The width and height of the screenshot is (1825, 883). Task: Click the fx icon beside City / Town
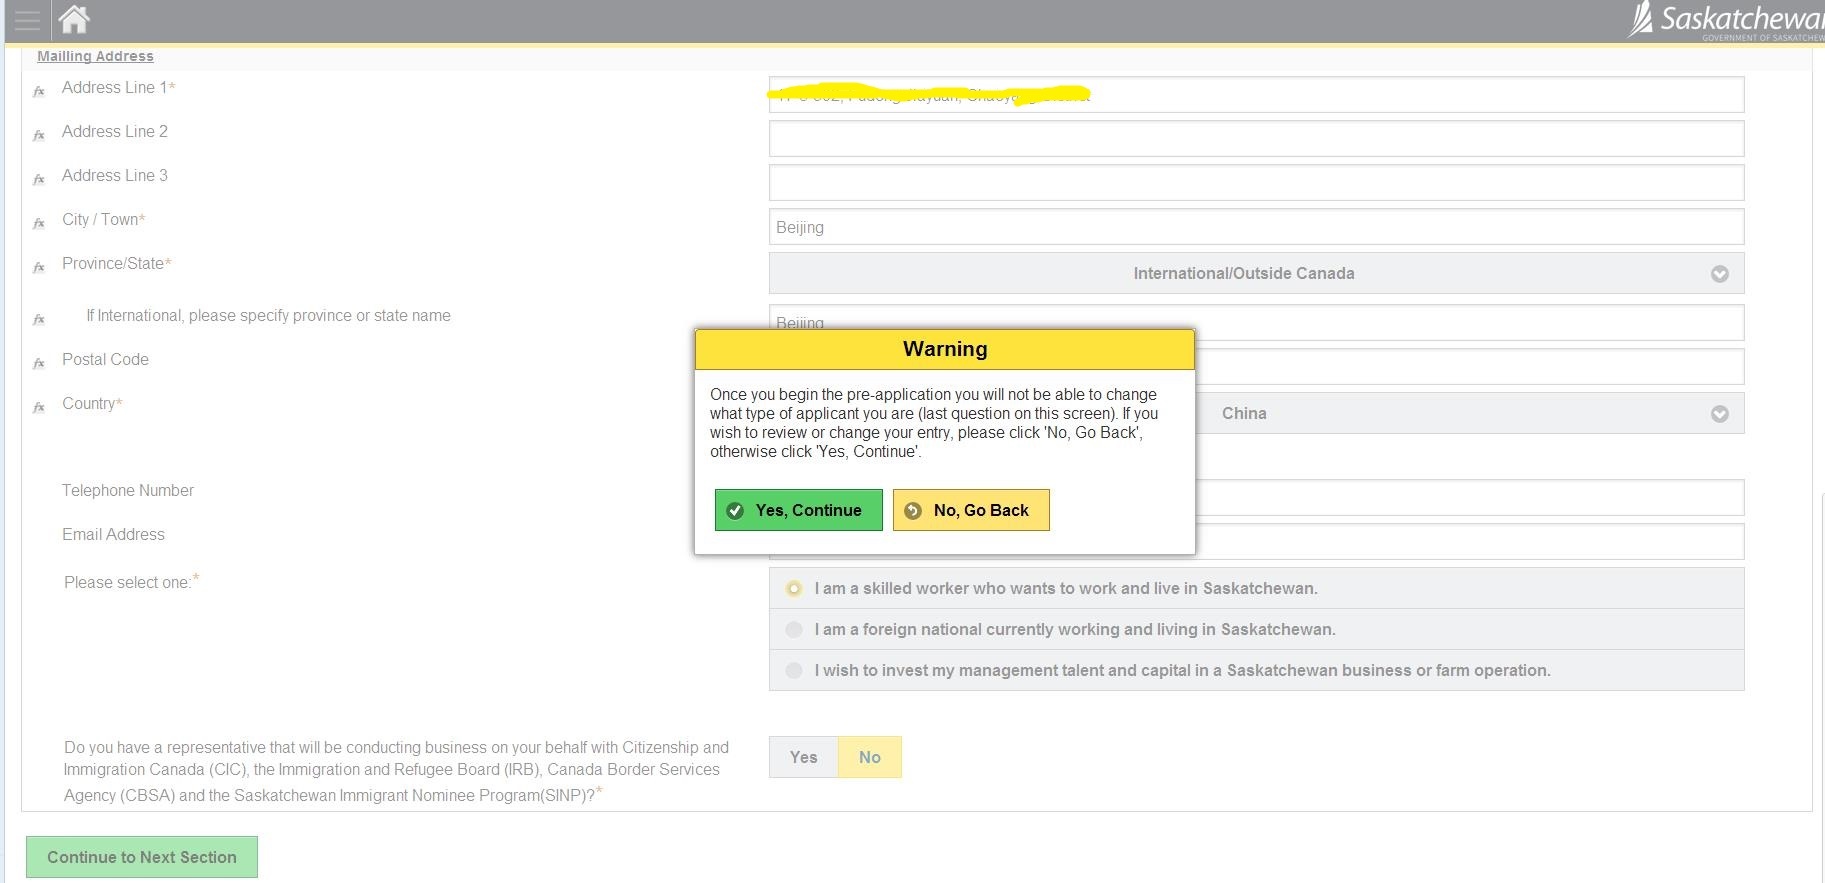tap(39, 224)
